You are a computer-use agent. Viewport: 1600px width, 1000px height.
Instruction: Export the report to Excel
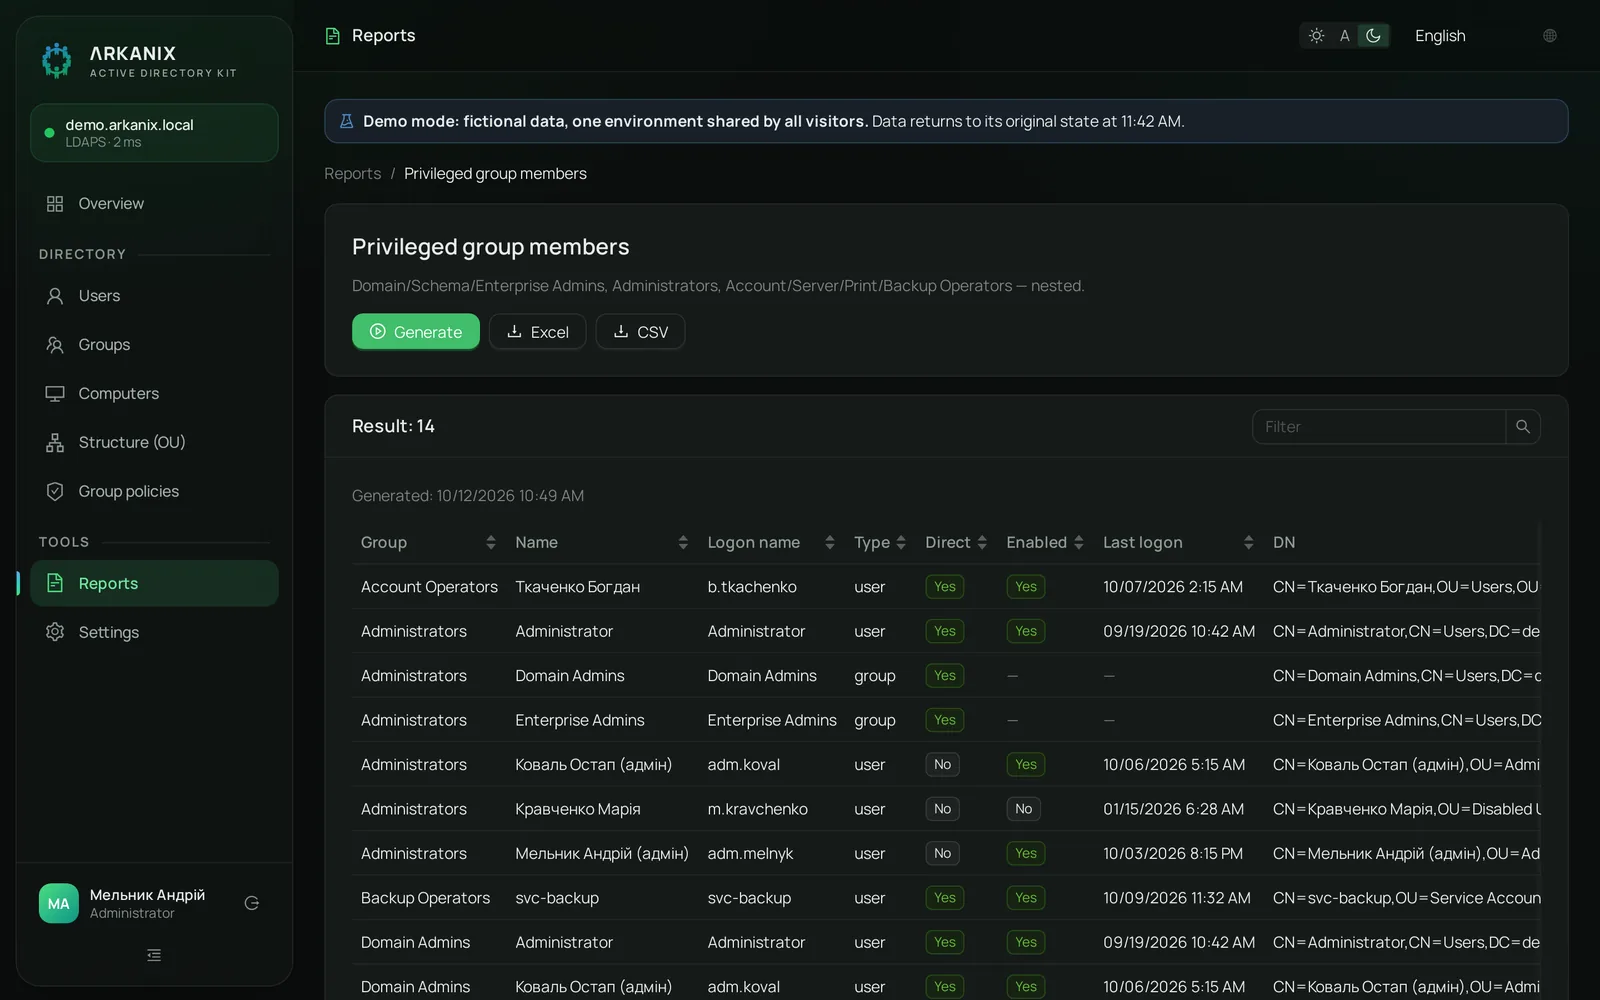pyautogui.click(x=538, y=332)
